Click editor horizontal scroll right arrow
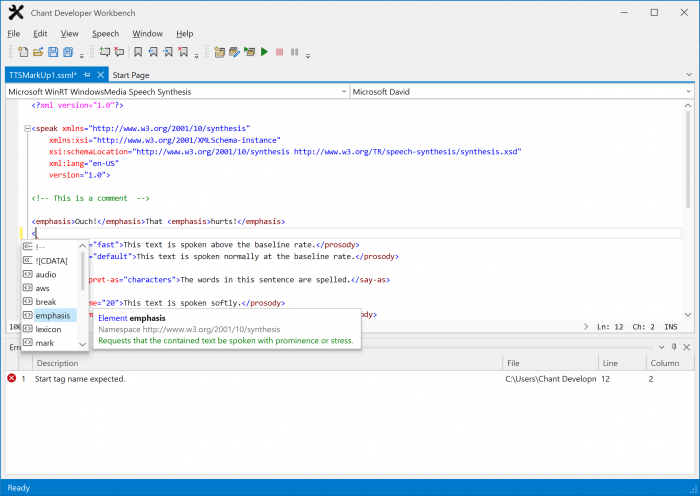Viewport: 700px width, 496px height. (x=586, y=327)
